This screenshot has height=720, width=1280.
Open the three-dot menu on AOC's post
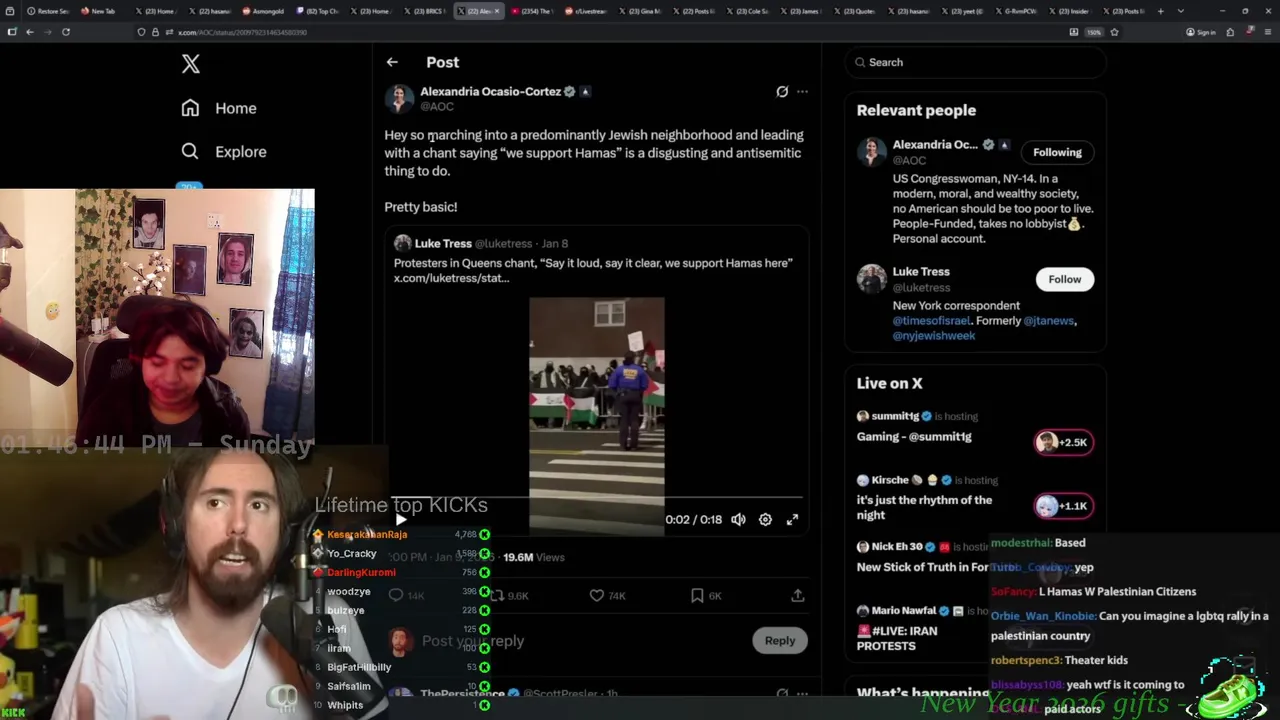coord(802,91)
